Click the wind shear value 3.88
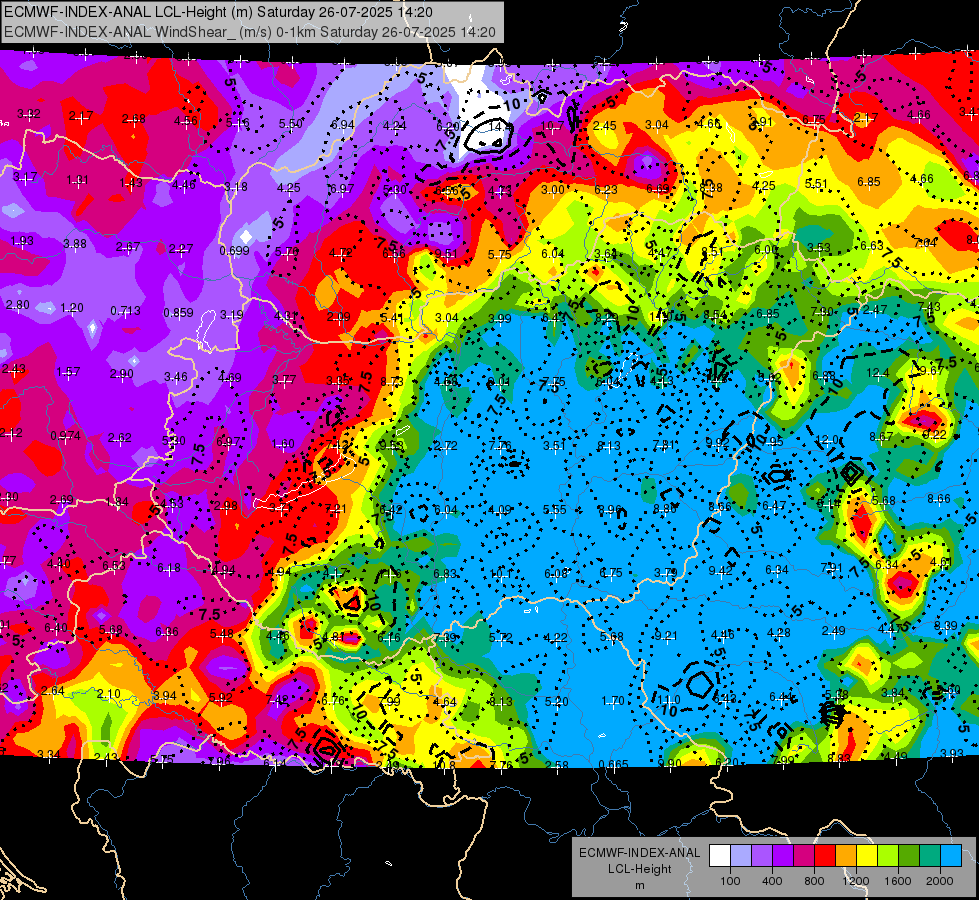 [x=75, y=244]
